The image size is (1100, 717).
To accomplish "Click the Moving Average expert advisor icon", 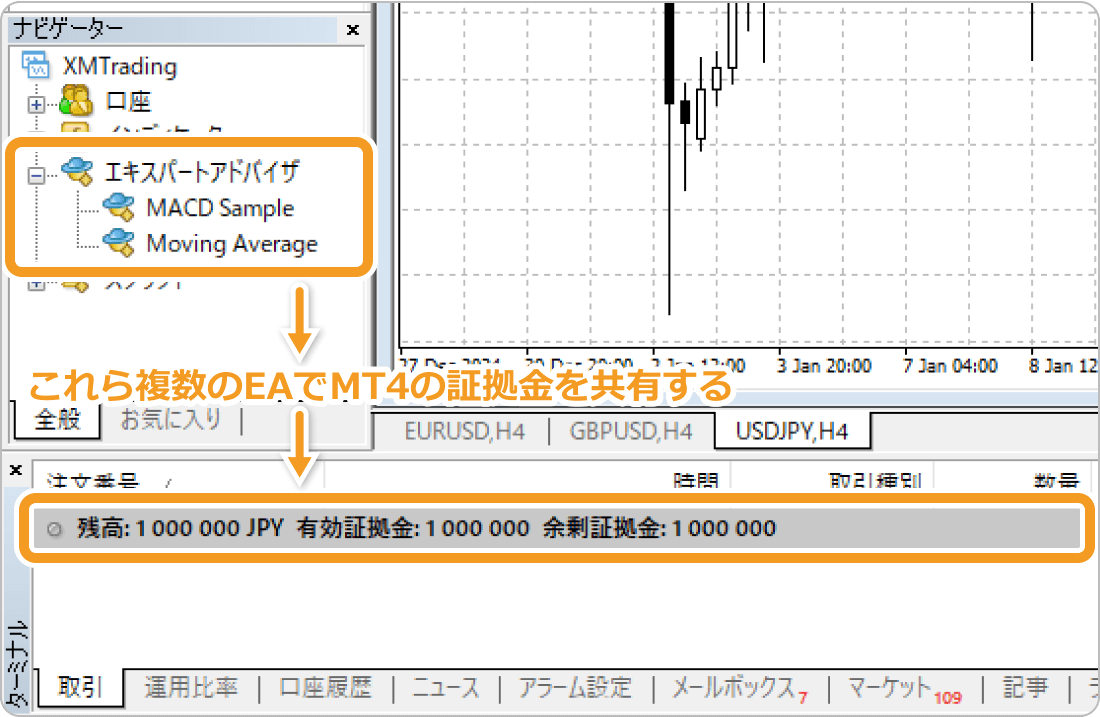I will pos(119,243).
